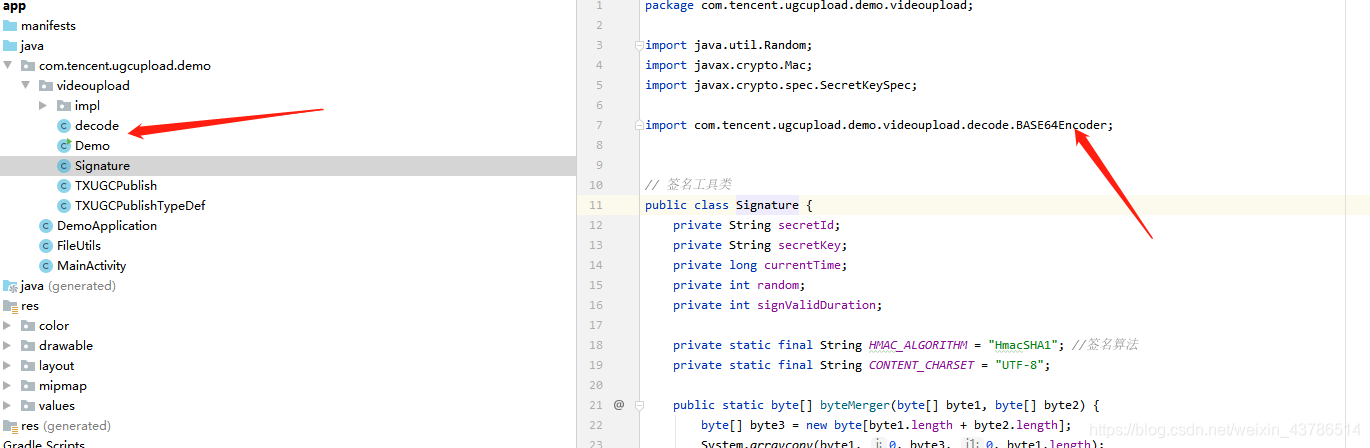Screen dimensions: 1370x448
Task: Select the res (generated) folder icon
Action: (10, 426)
